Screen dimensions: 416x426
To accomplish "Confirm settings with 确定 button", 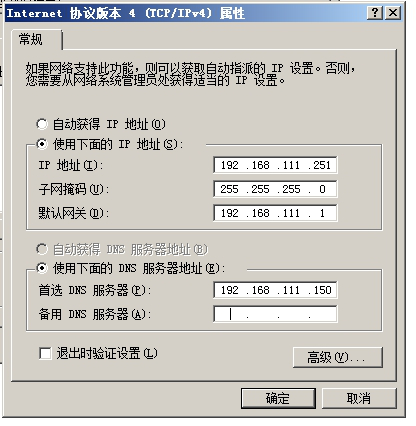I will pos(278,398).
